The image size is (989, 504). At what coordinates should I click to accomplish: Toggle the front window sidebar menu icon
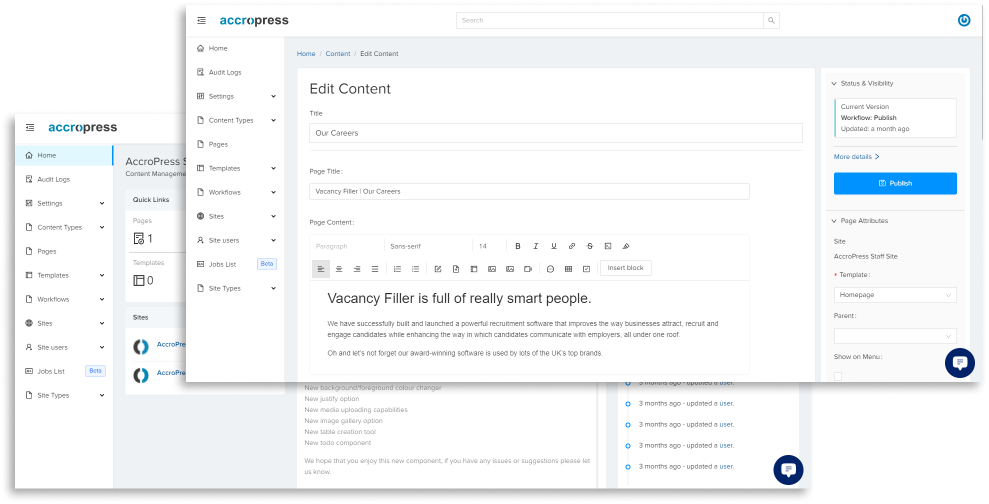coord(201,20)
